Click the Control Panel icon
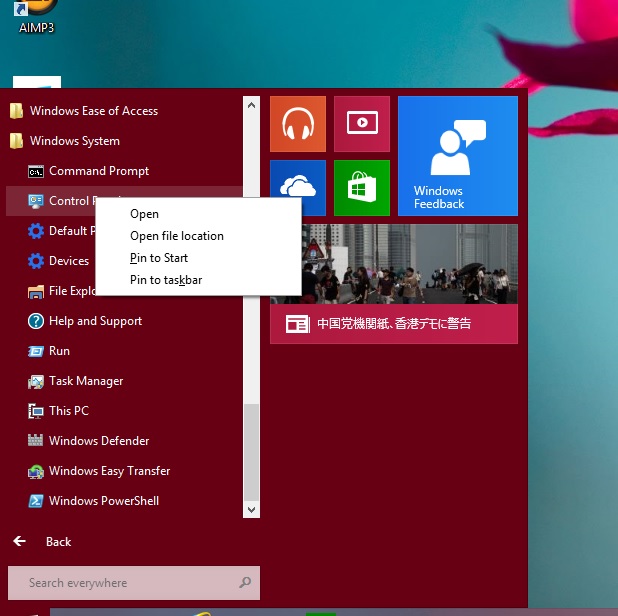The width and height of the screenshot is (618, 616). (36, 201)
